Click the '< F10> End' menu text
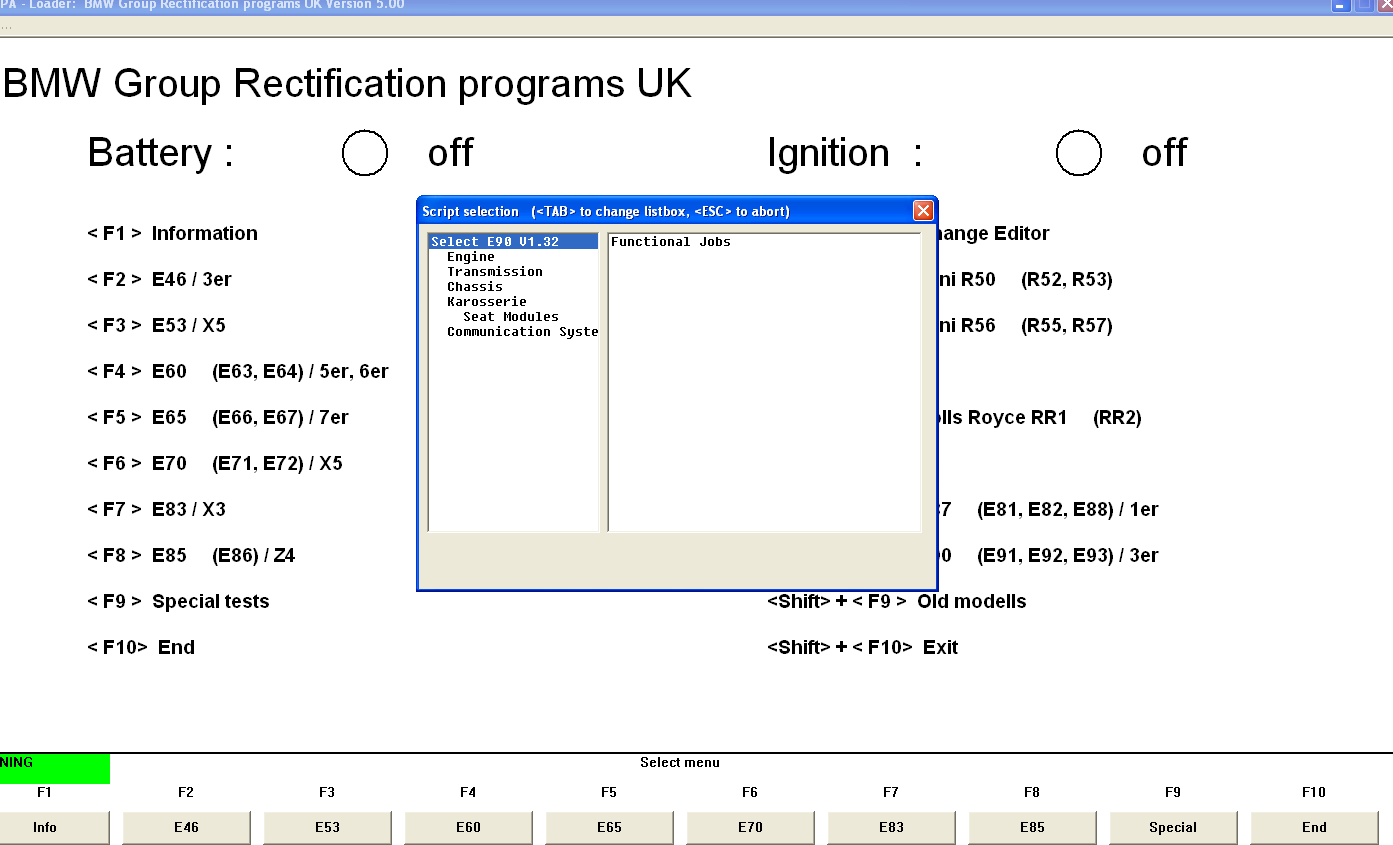Viewport: 1393px width, 845px height. tap(141, 647)
